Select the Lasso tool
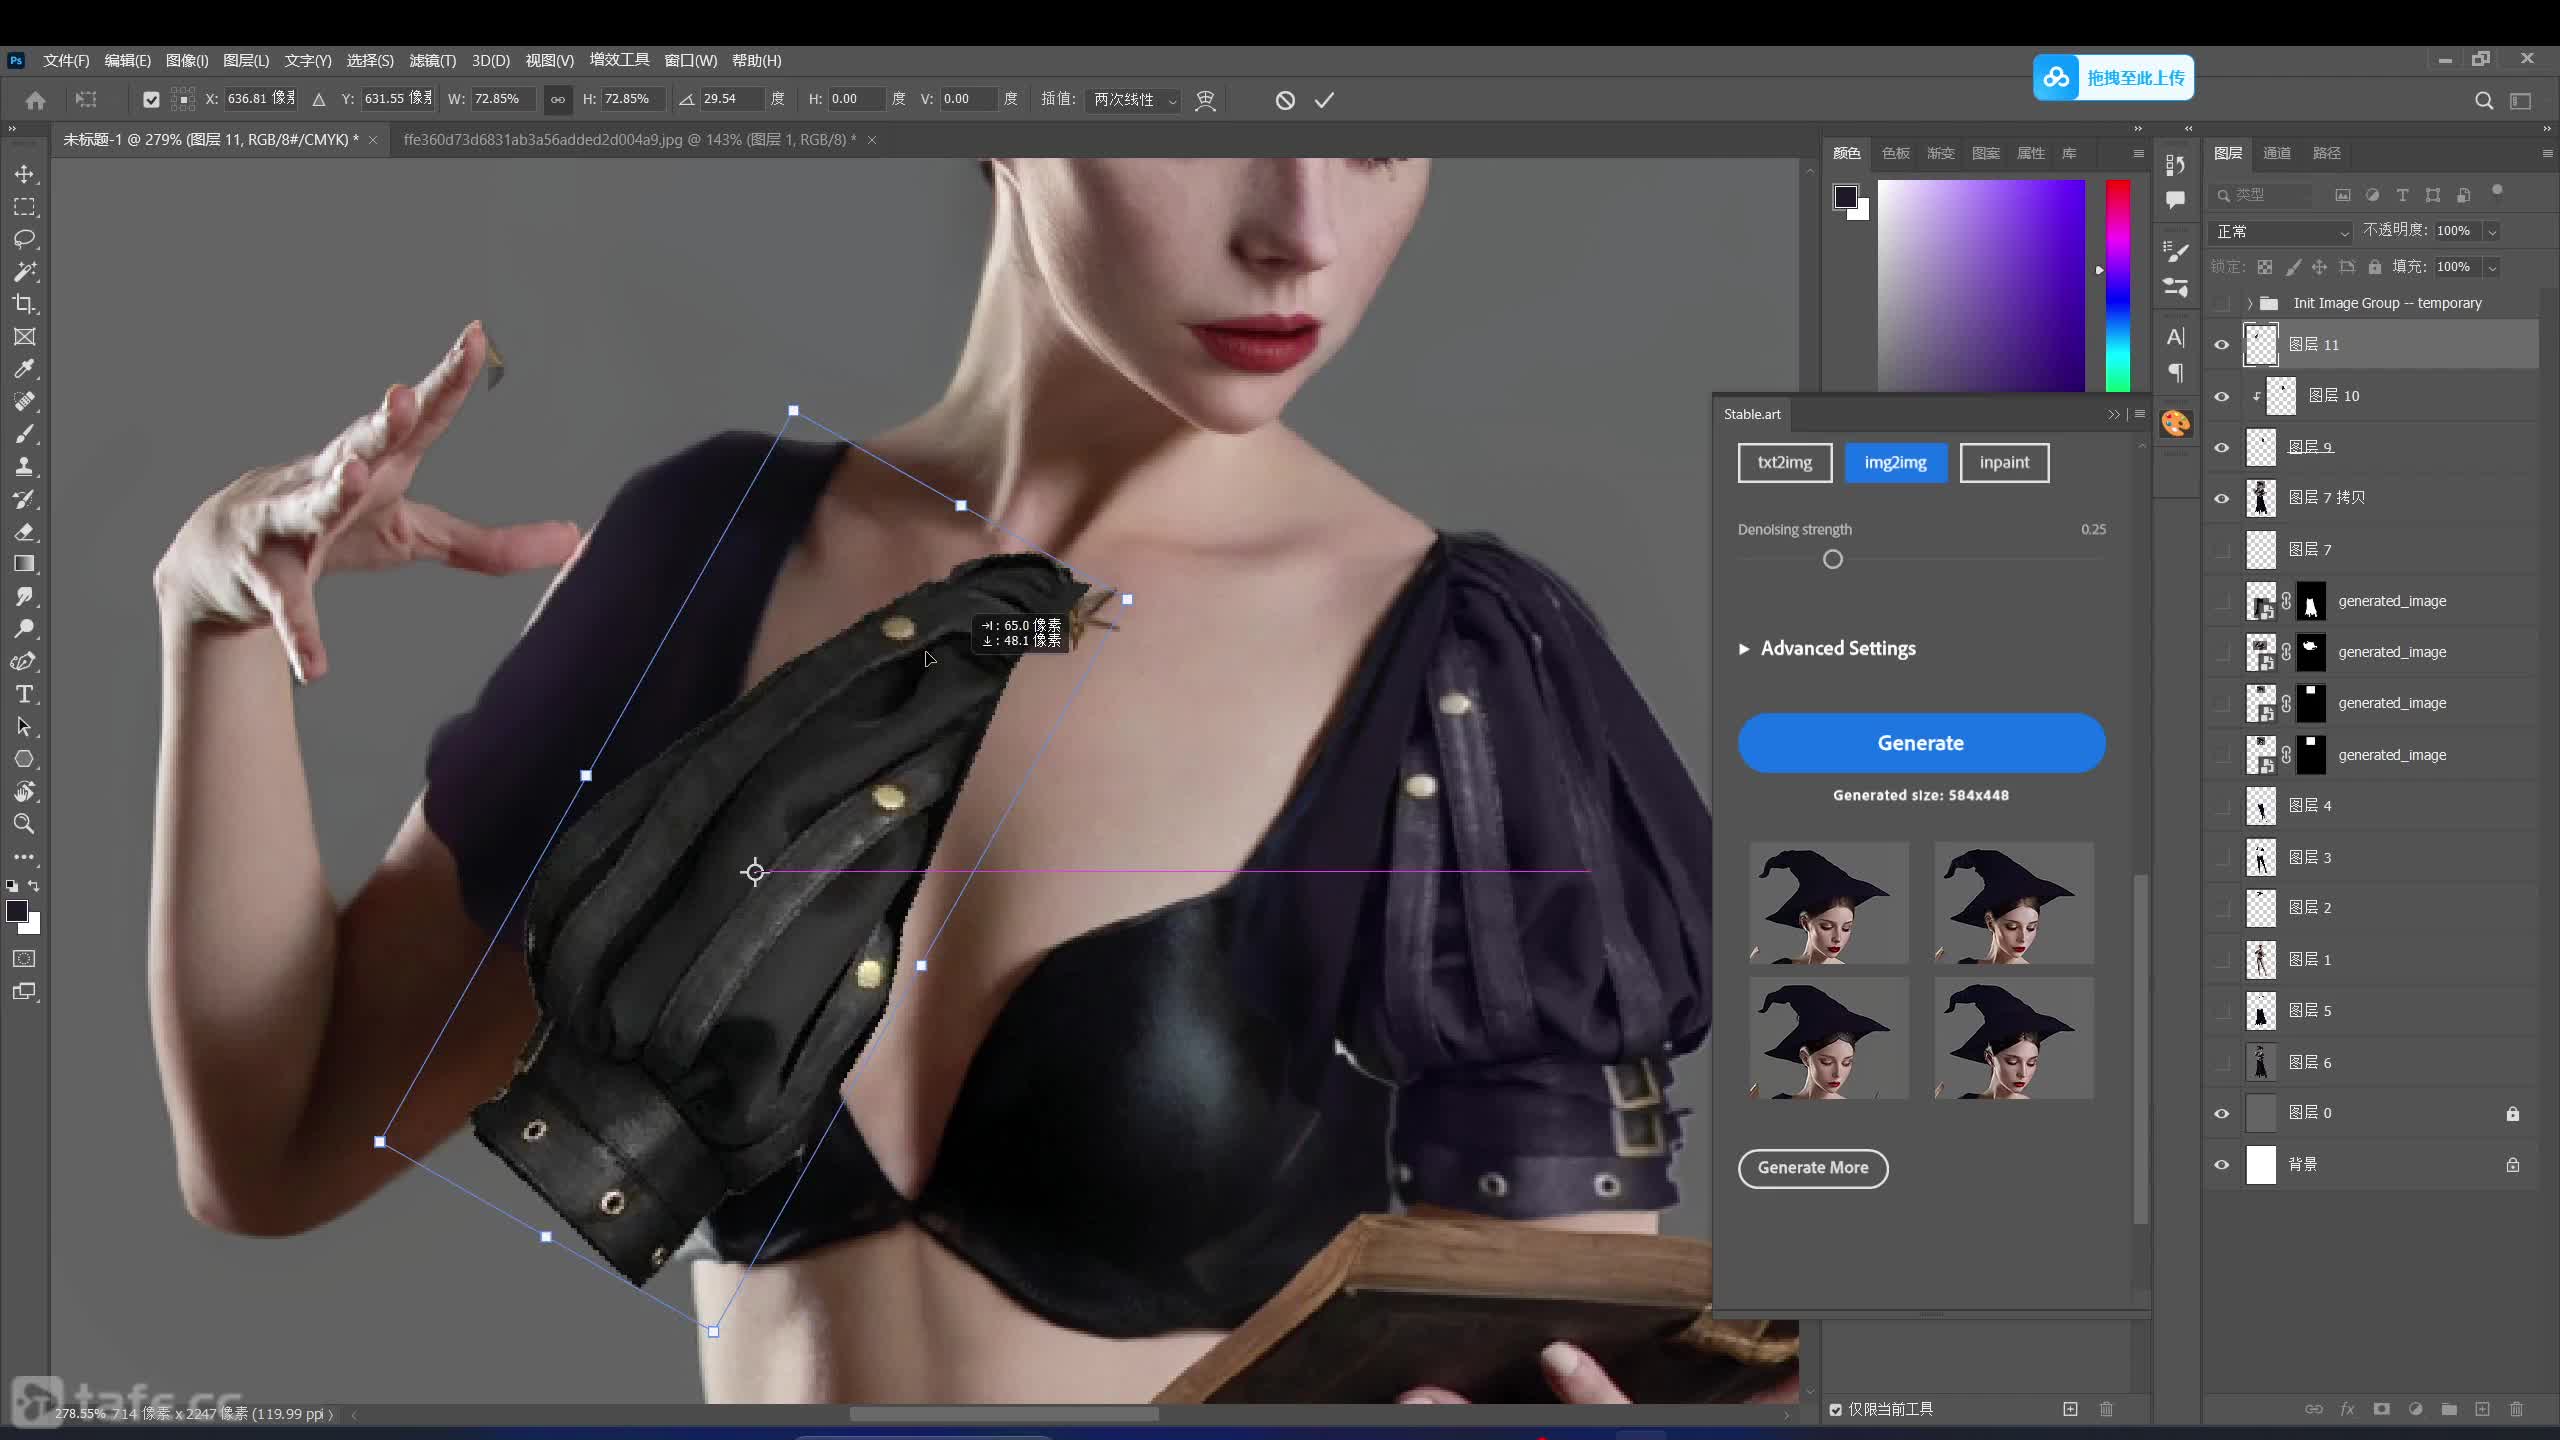This screenshot has width=2560, height=1440. (24, 239)
